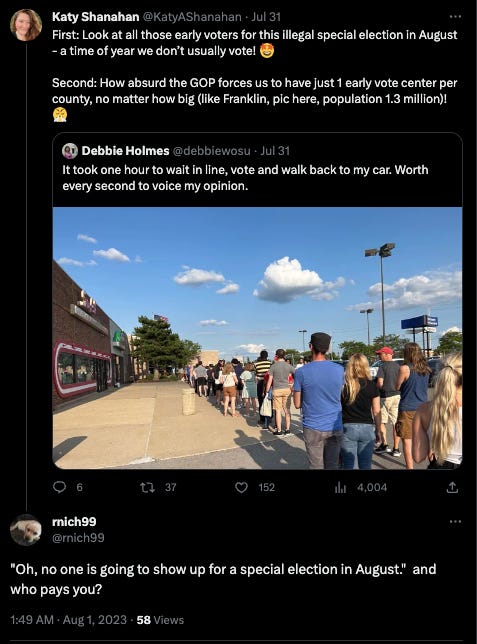
Task: Click the retweet icon
Action: tap(147, 488)
